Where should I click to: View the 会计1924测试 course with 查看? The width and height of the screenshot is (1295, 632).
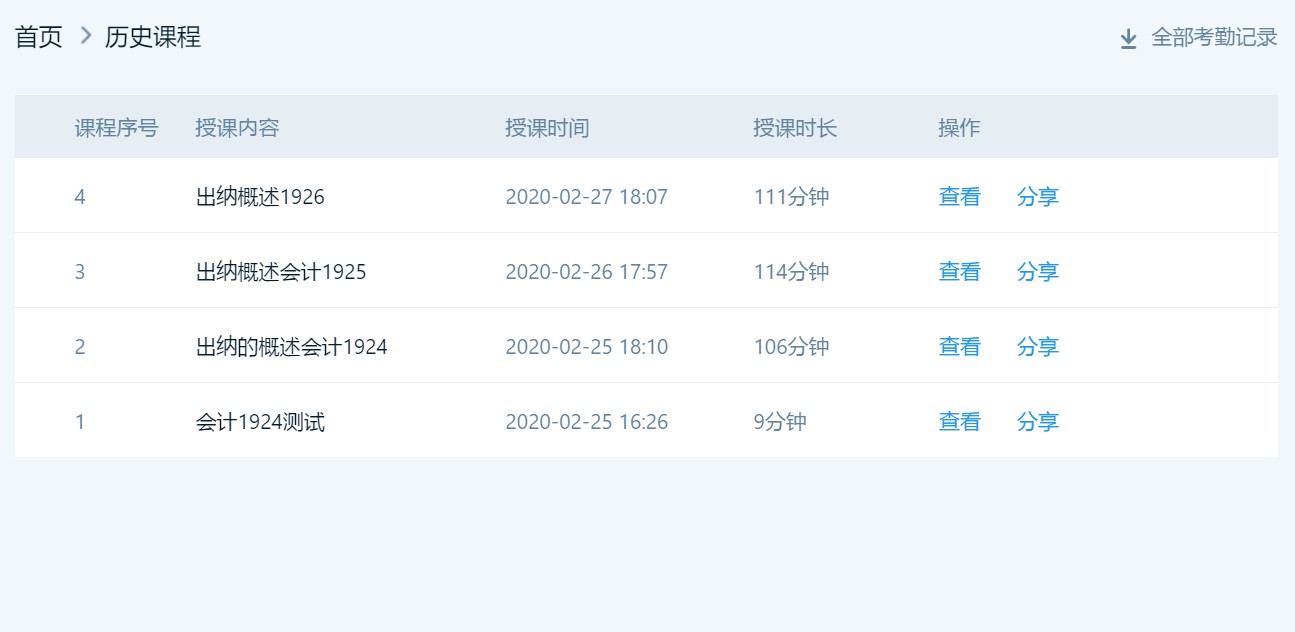(x=959, y=422)
